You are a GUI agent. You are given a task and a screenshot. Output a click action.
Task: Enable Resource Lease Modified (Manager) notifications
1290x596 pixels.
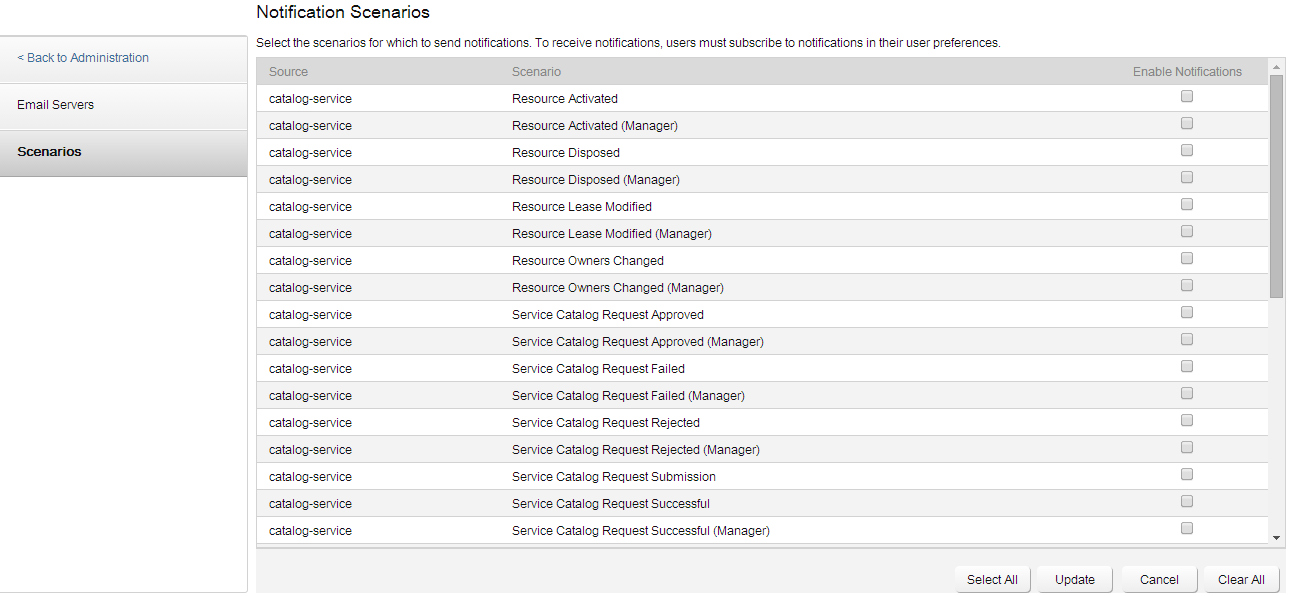(1187, 232)
